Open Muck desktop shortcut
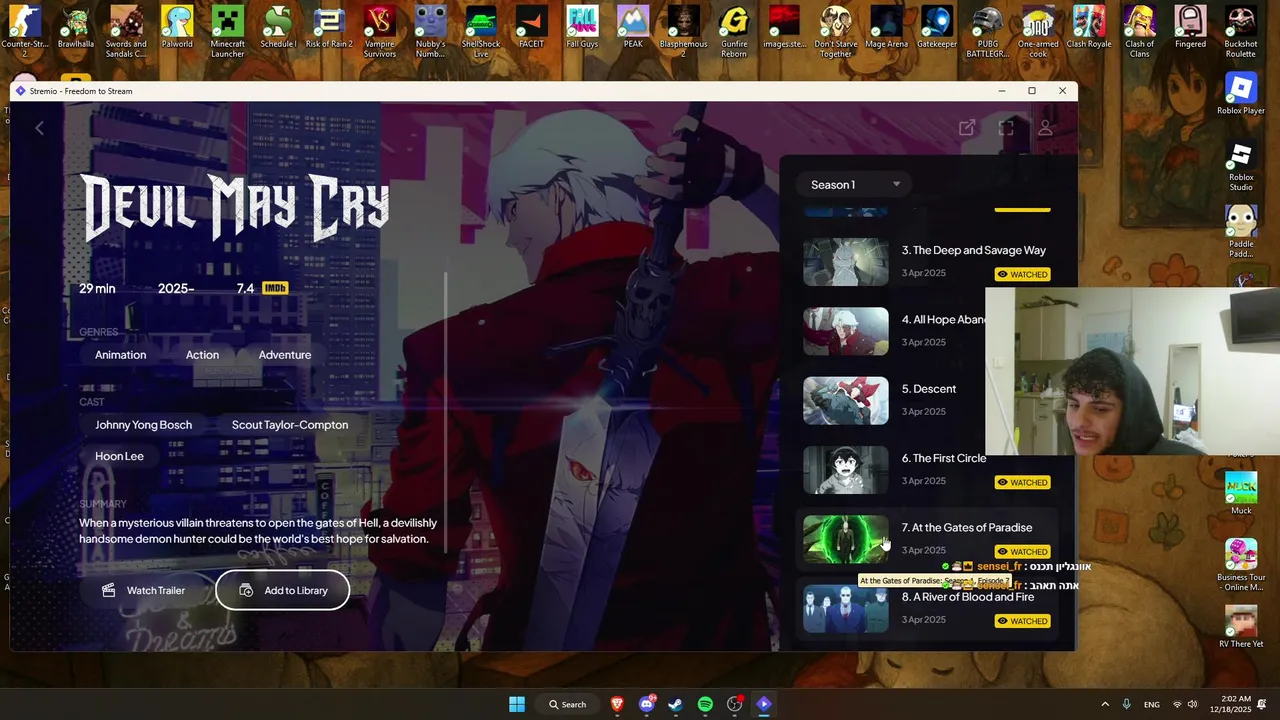This screenshot has height=720, width=1280. point(1241,493)
